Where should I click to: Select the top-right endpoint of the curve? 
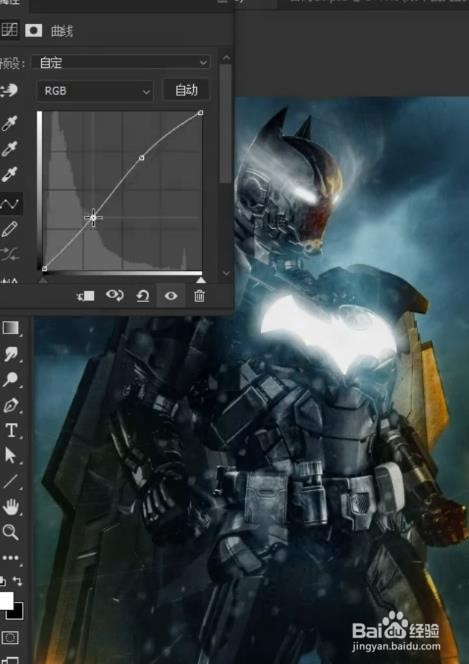201,113
